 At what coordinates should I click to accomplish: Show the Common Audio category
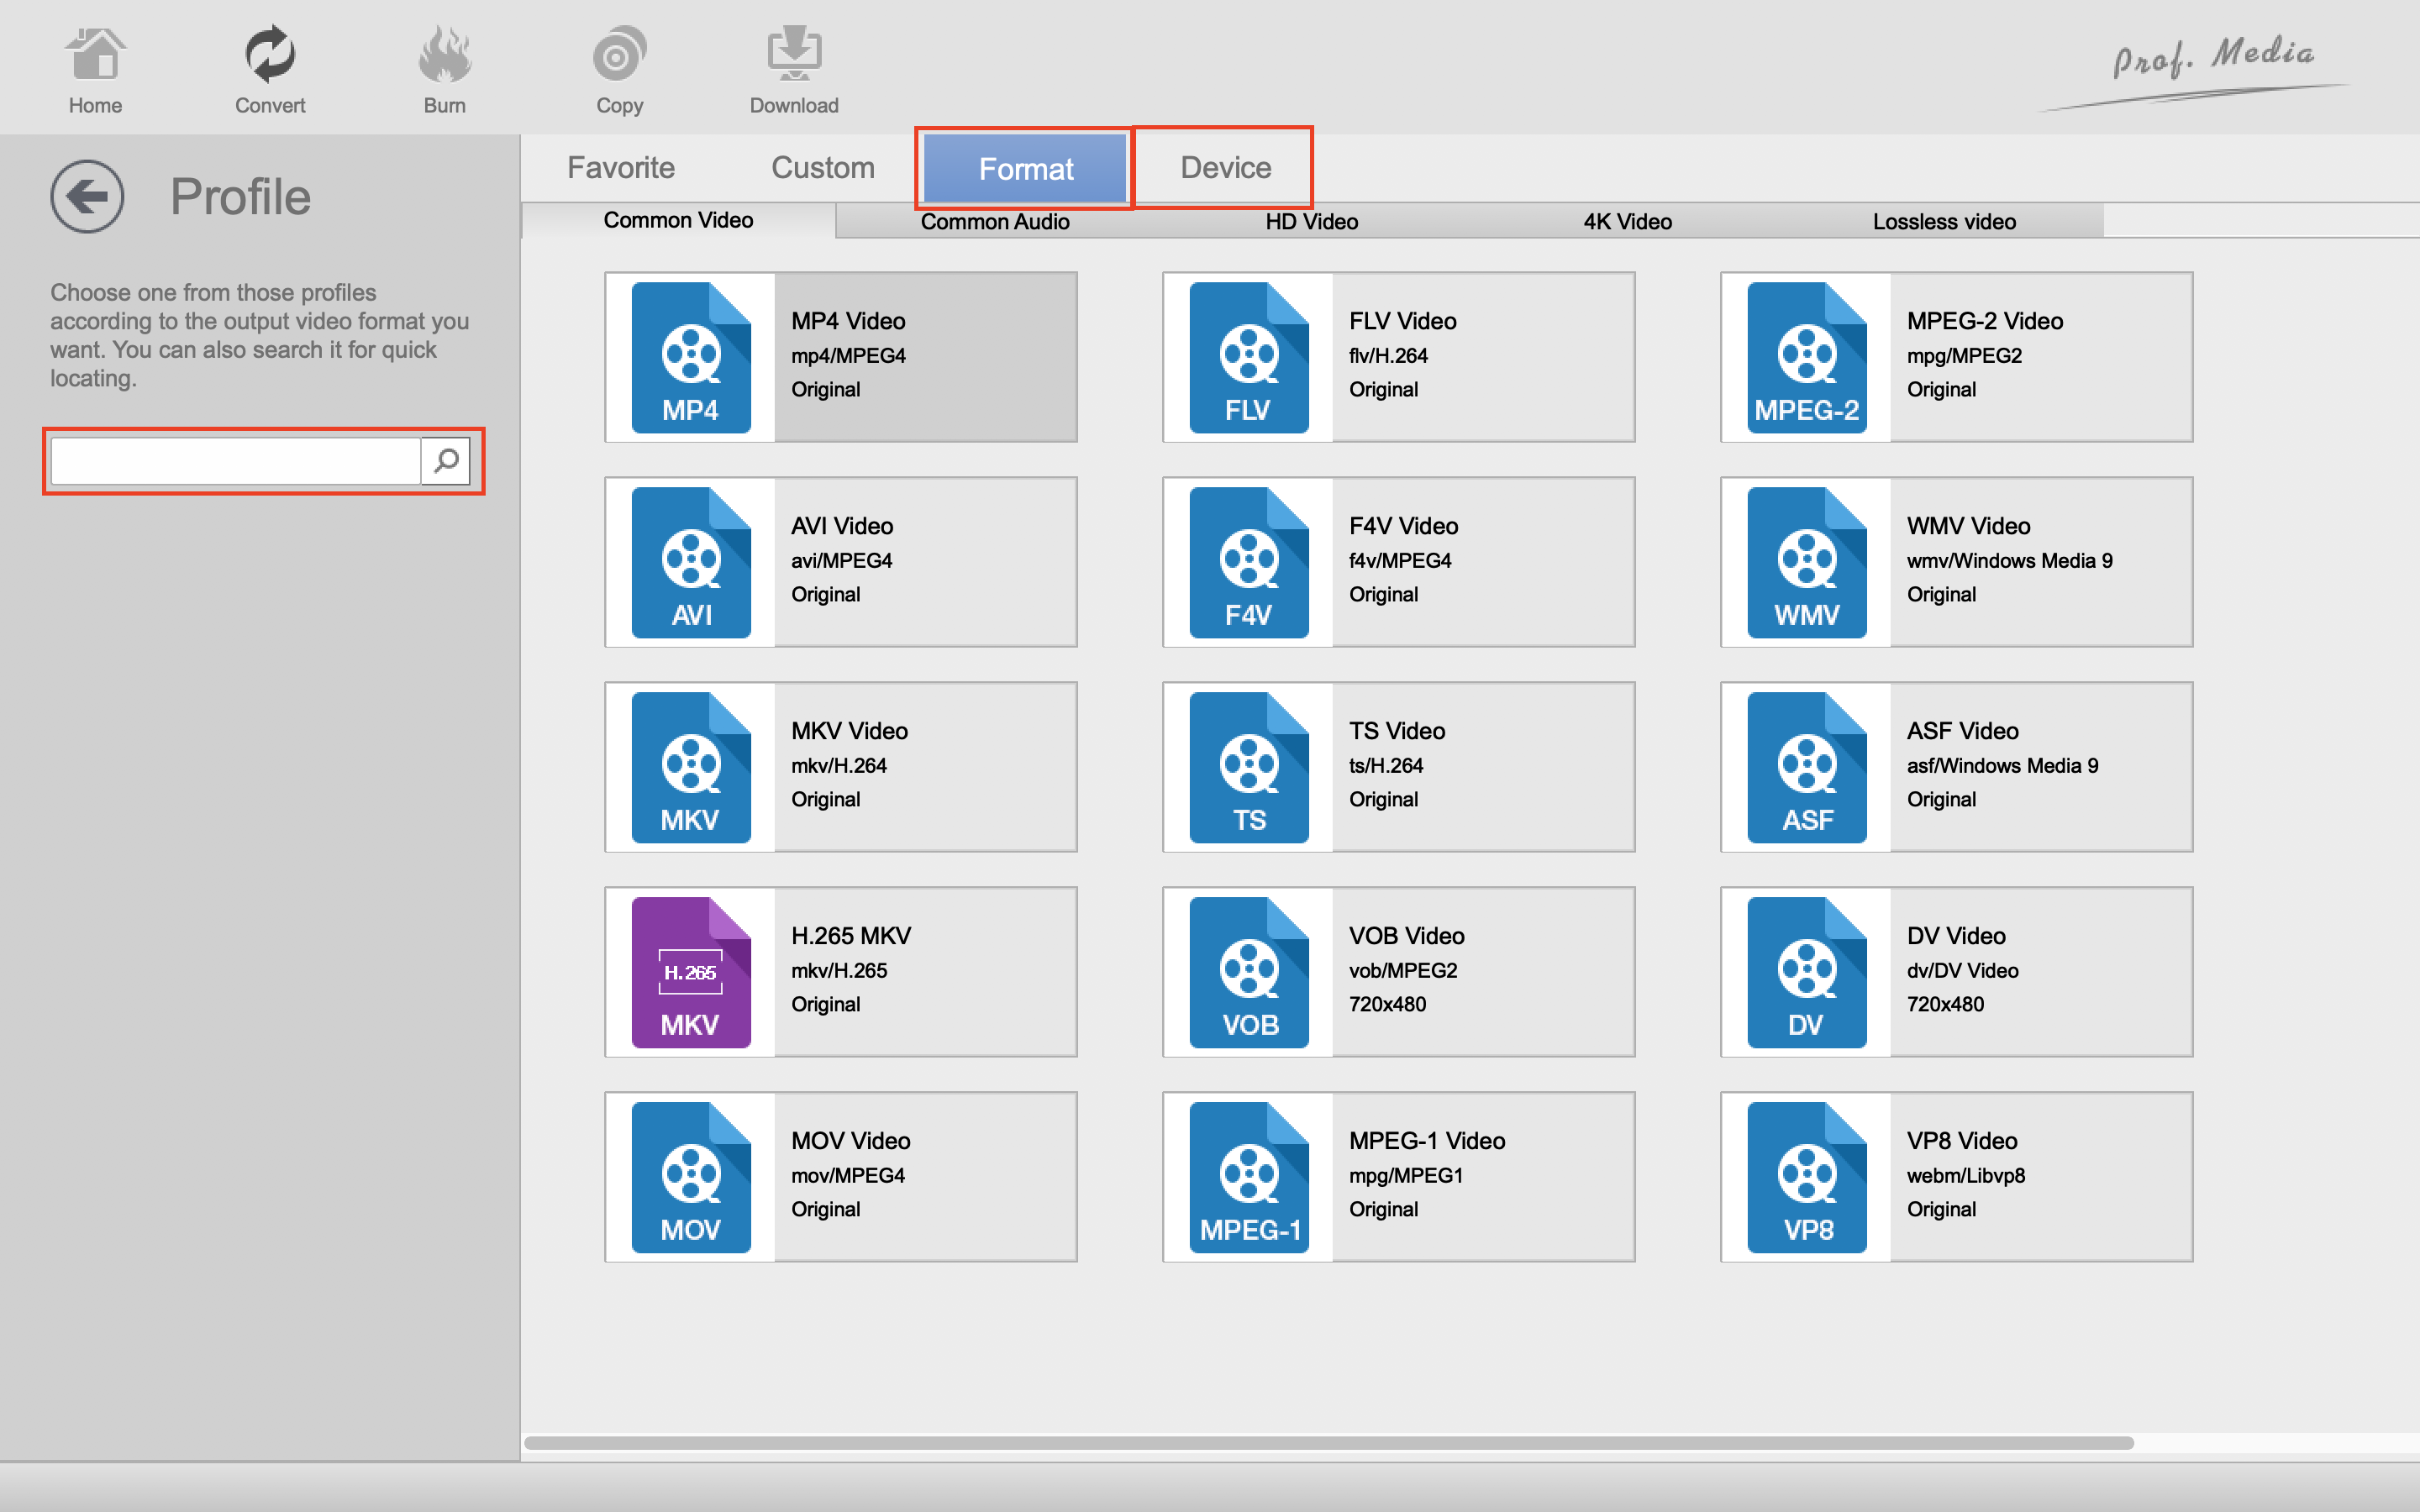click(994, 222)
